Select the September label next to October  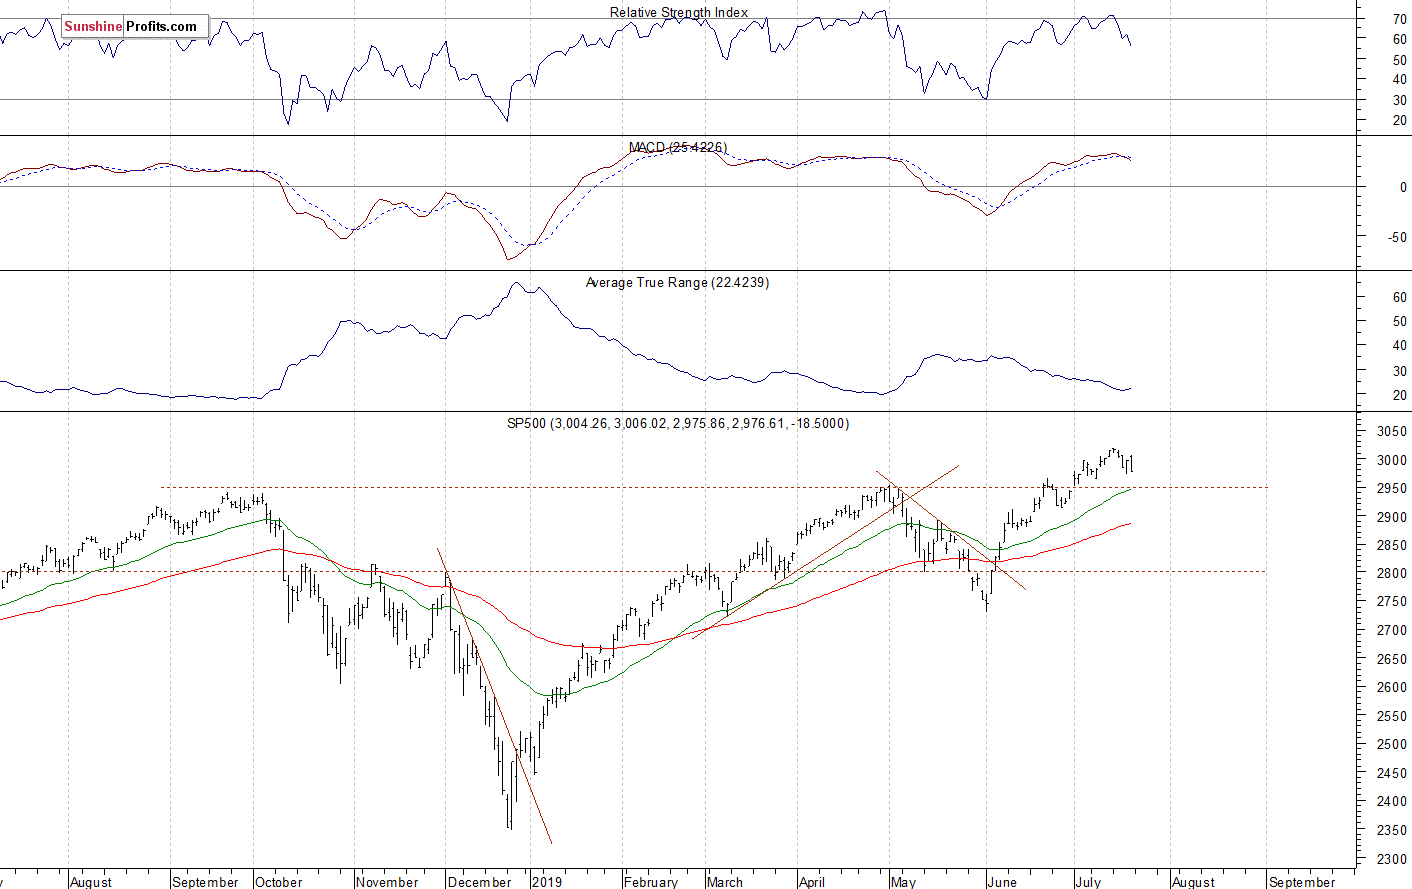point(205,882)
